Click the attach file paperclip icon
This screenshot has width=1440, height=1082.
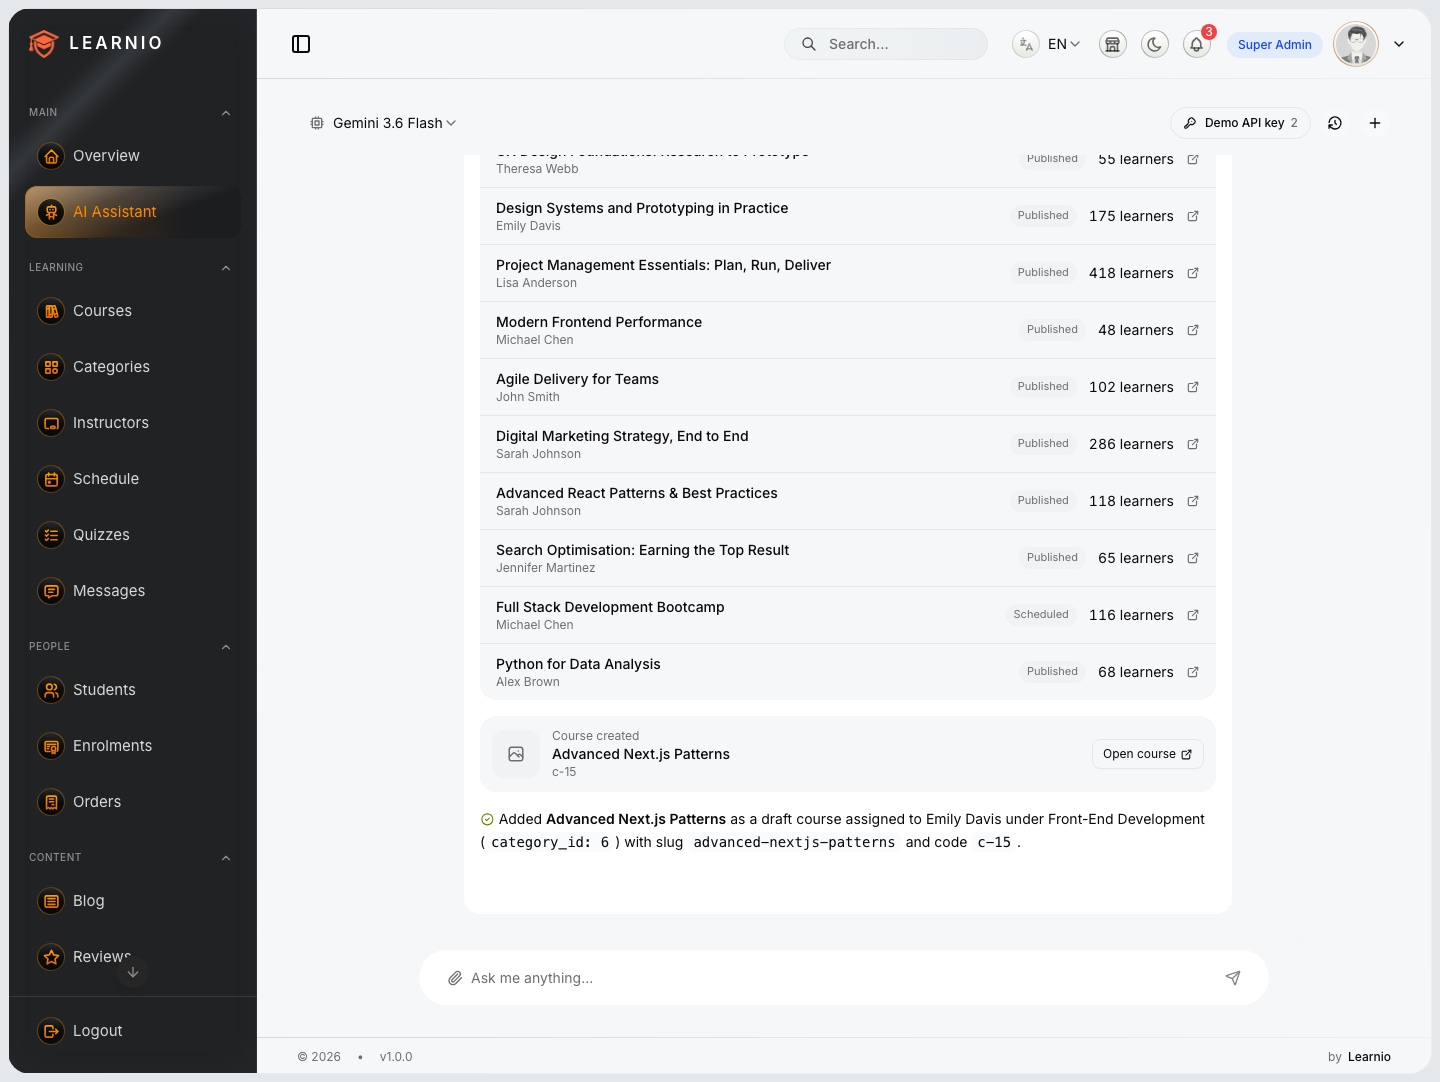point(455,978)
